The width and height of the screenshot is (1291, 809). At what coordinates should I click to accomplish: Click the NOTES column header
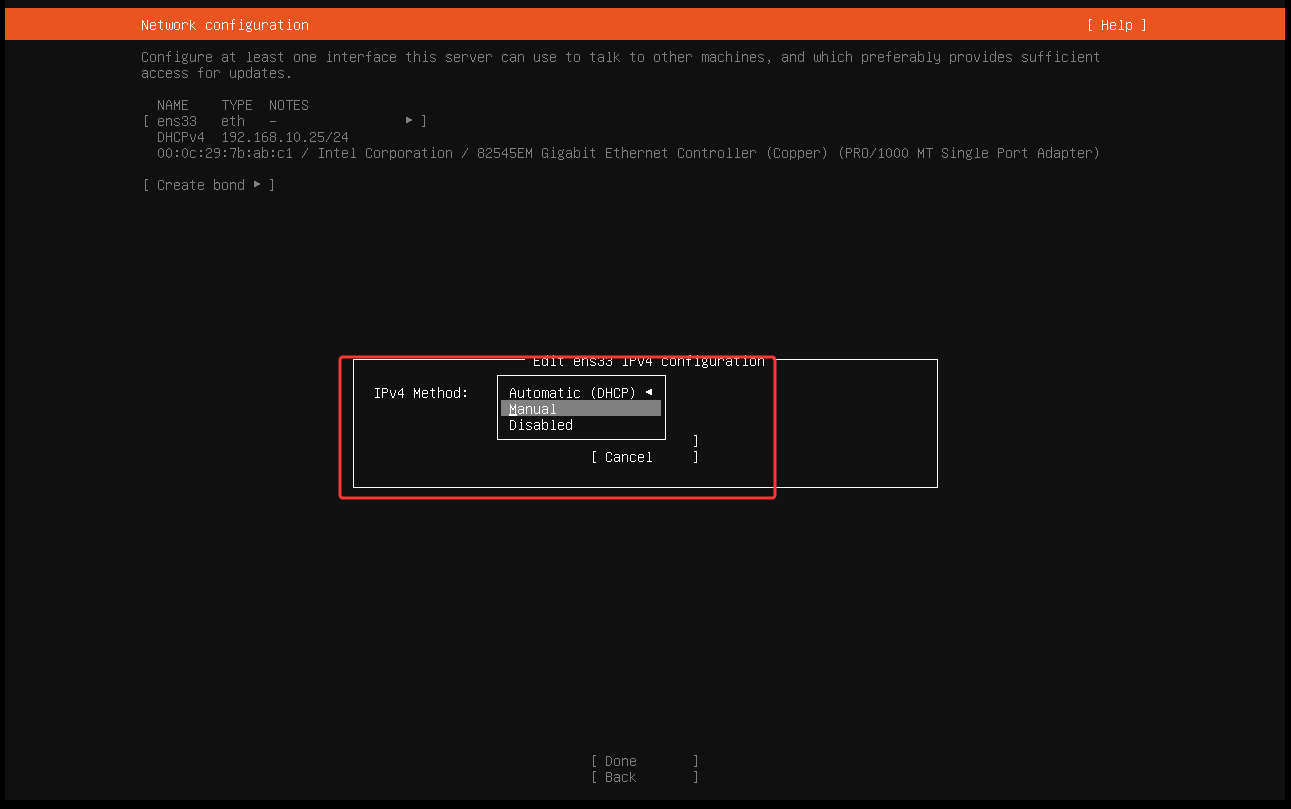[x=289, y=105]
